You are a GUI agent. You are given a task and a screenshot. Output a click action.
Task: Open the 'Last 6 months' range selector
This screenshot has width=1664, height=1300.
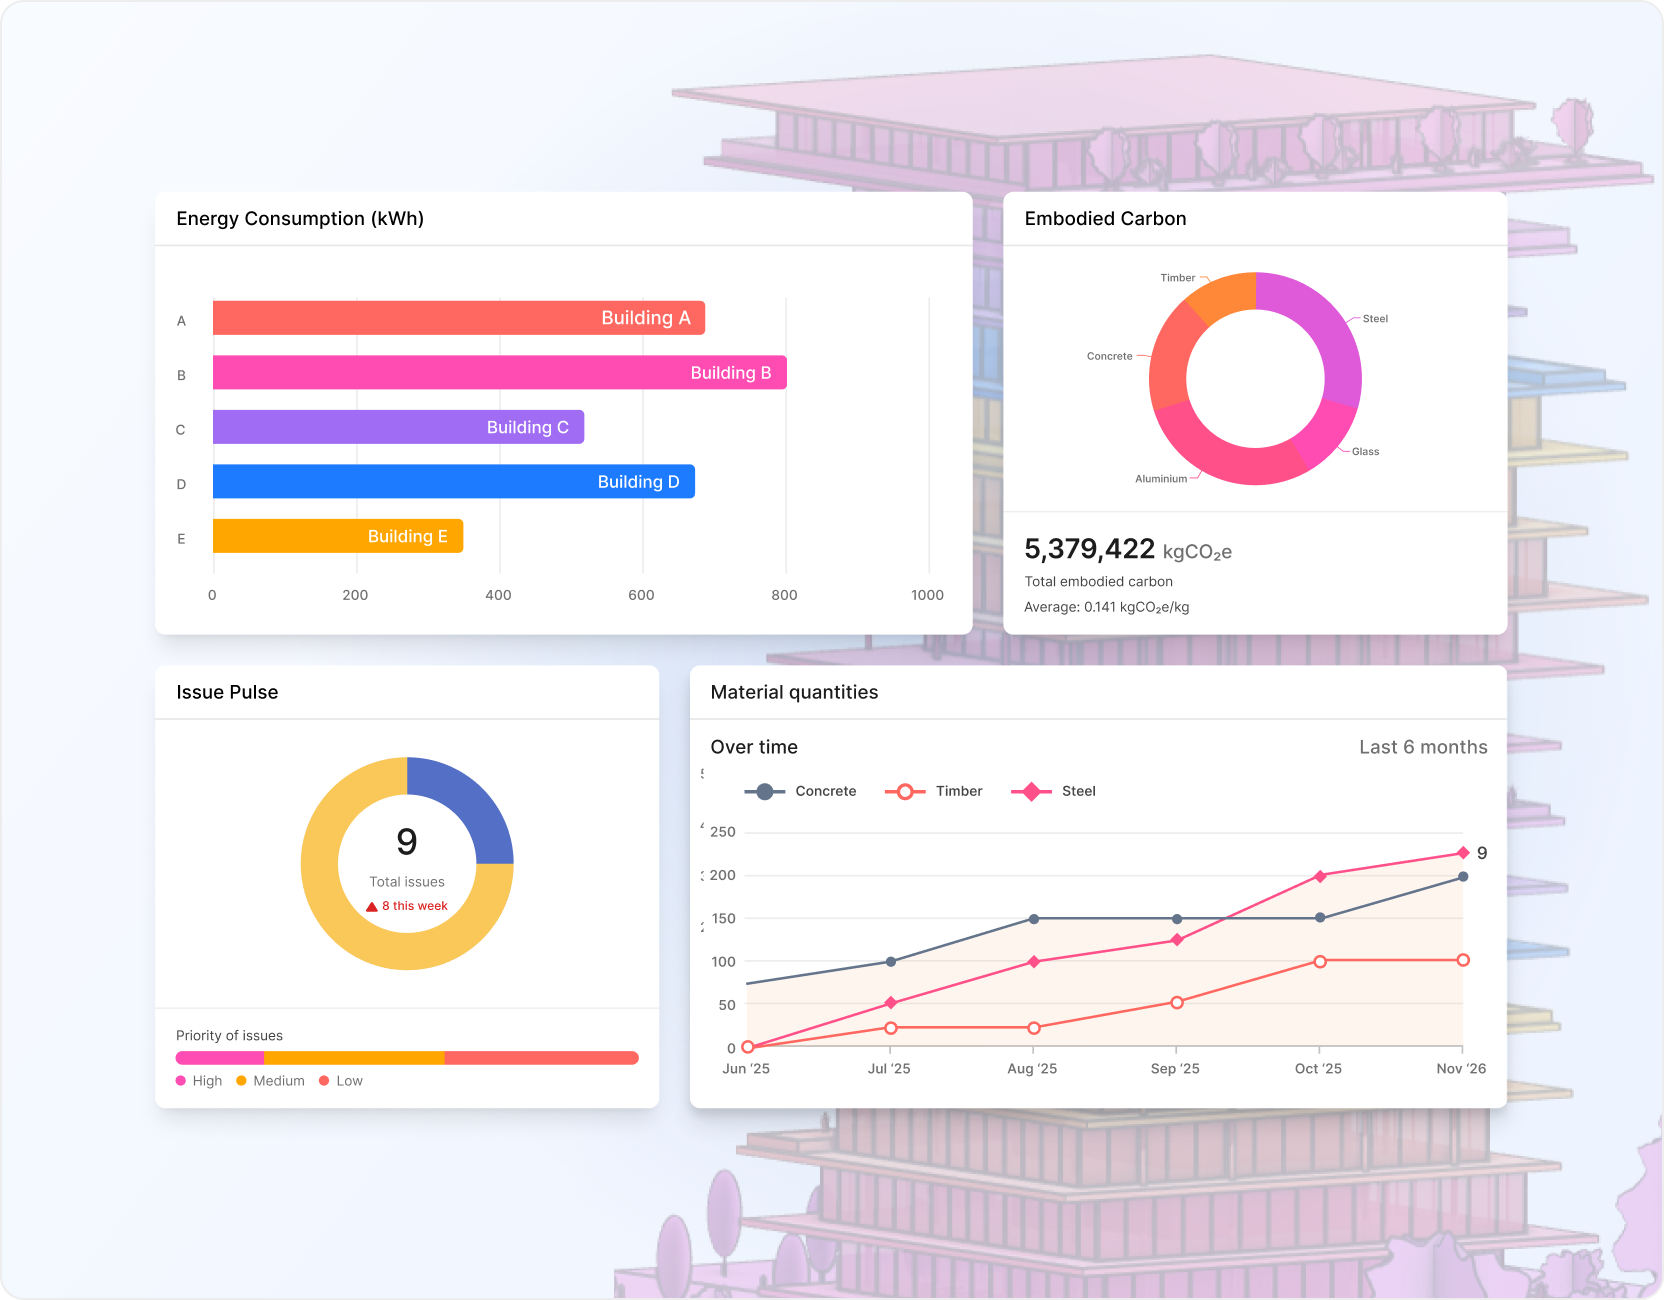(x=1422, y=747)
